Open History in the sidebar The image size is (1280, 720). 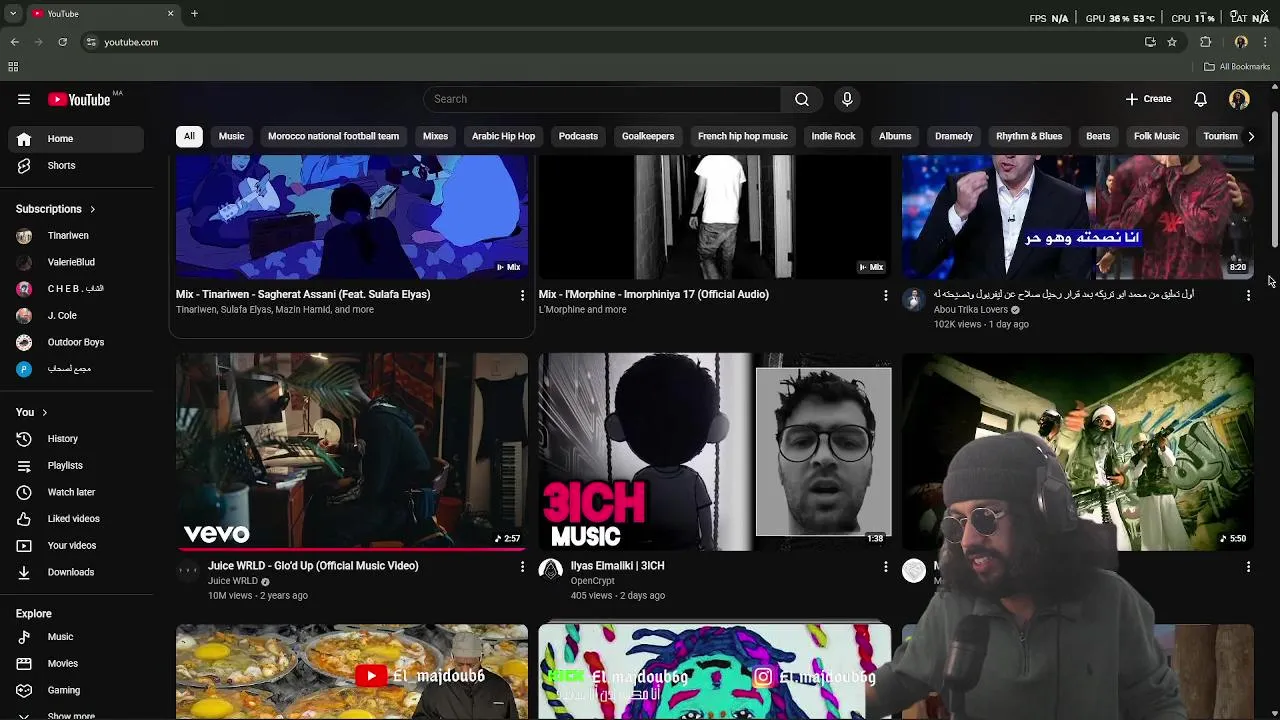[76, 439]
